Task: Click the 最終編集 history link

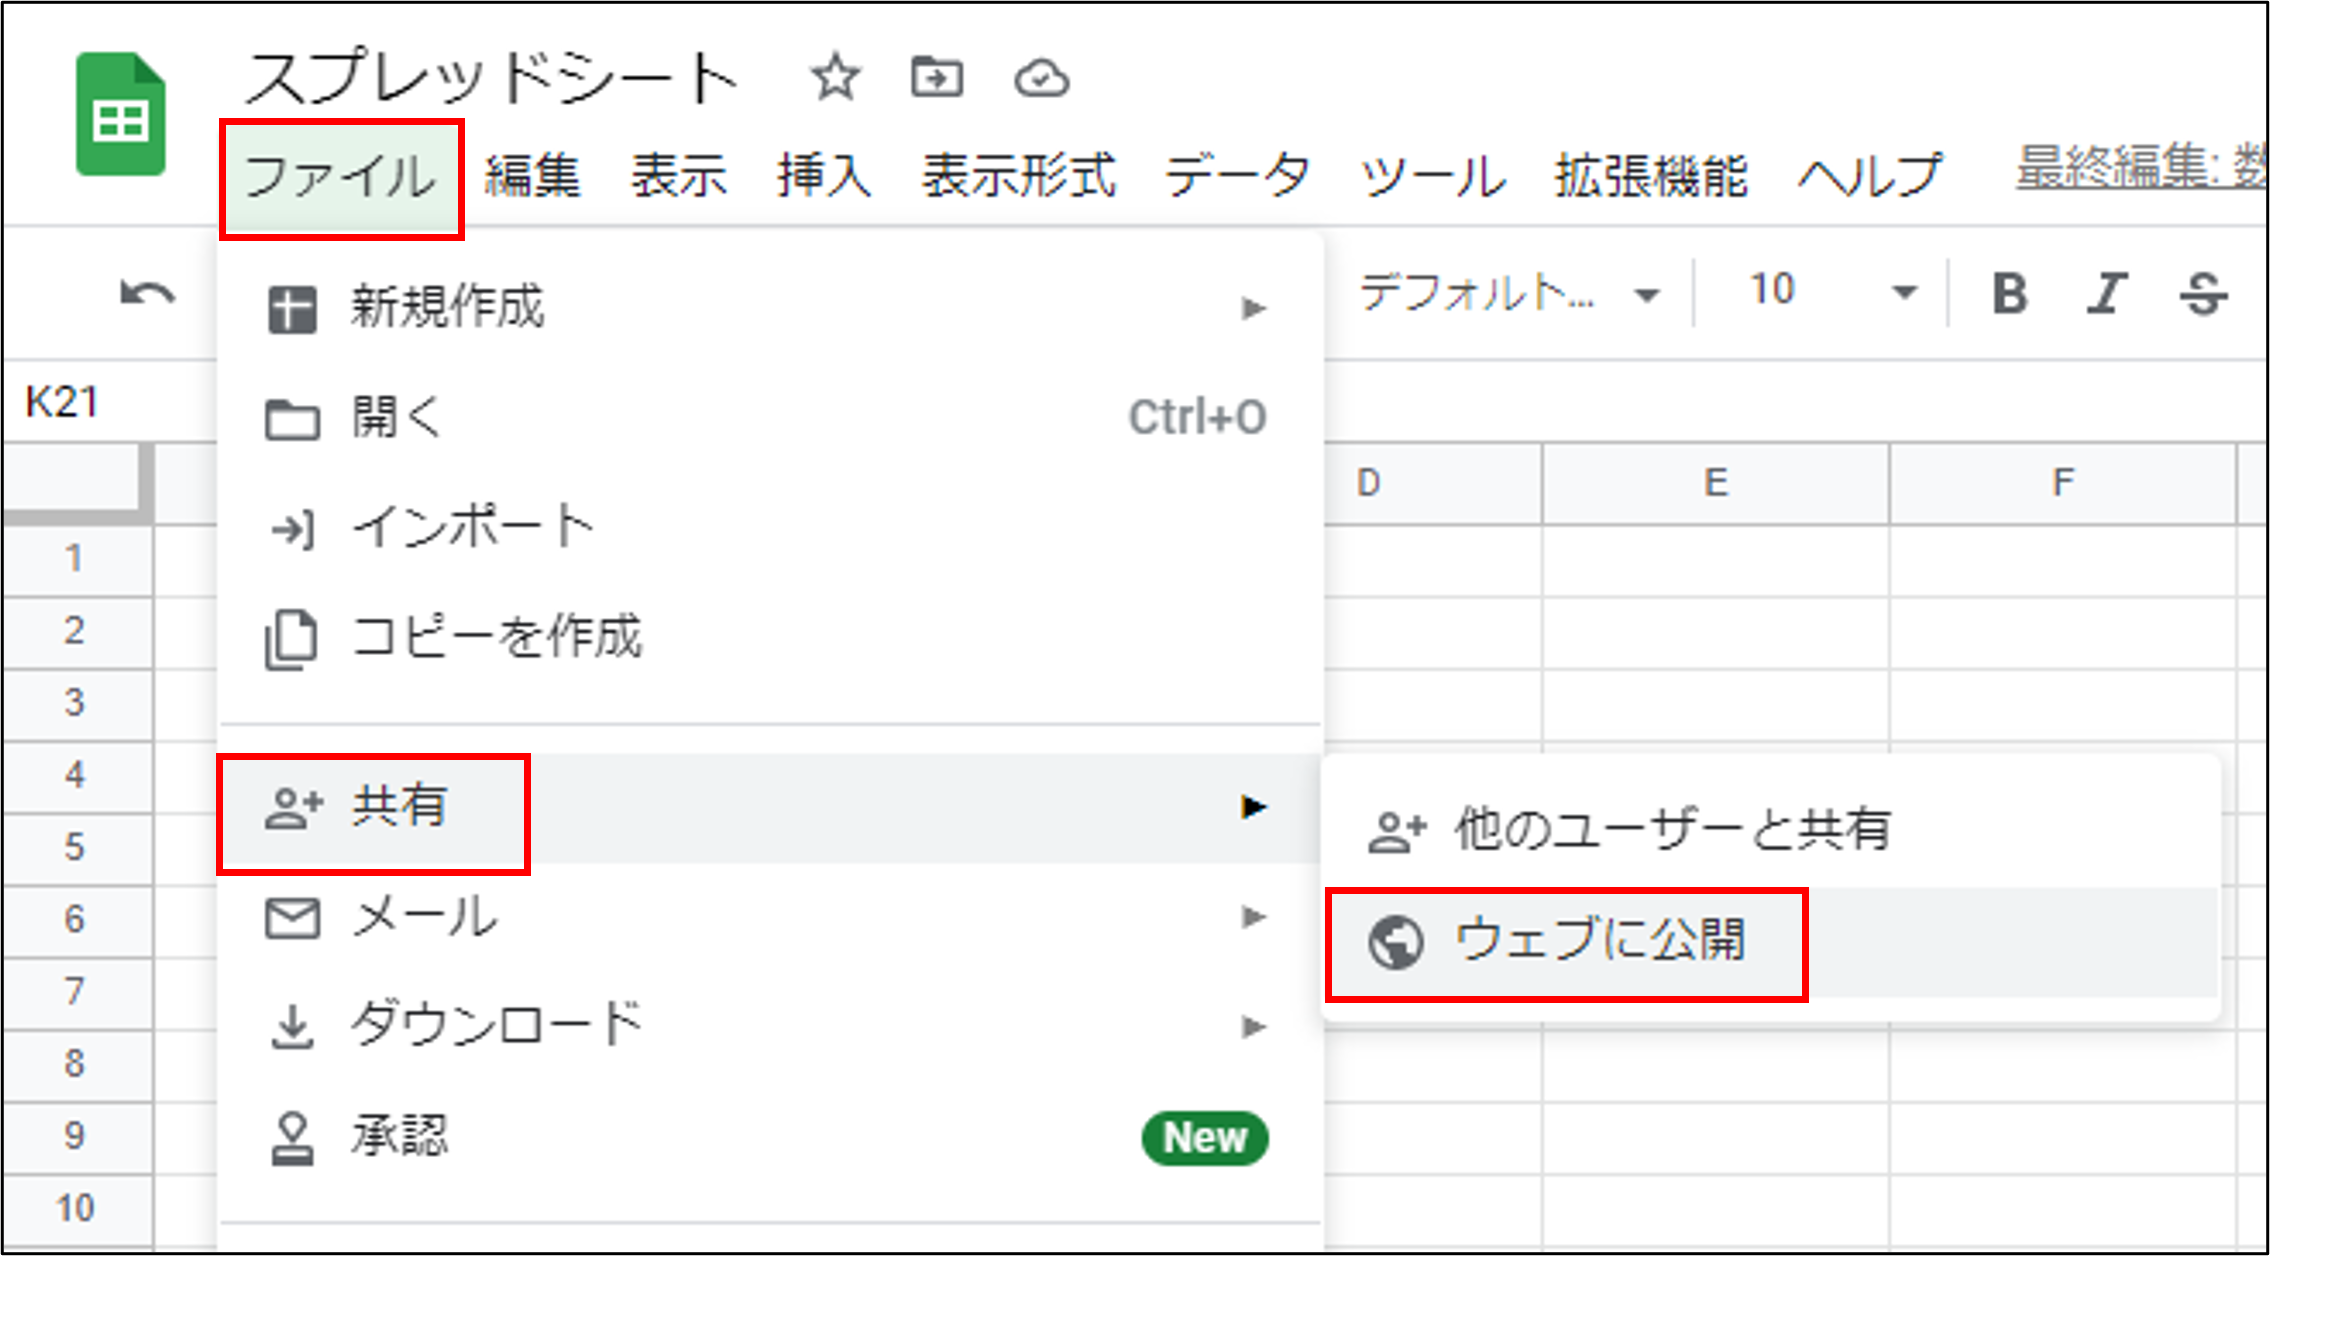Action: (x=2140, y=168)
